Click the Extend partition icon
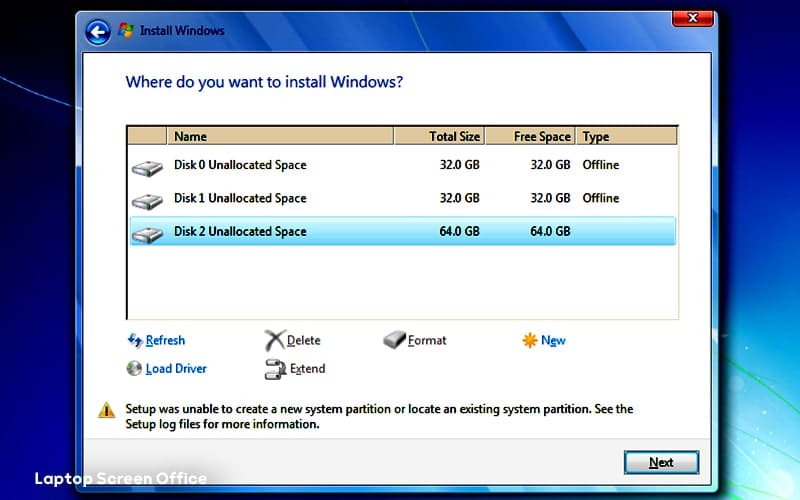Image resolution: width=800 pixels, height=500 pixels. click(275, 369)
